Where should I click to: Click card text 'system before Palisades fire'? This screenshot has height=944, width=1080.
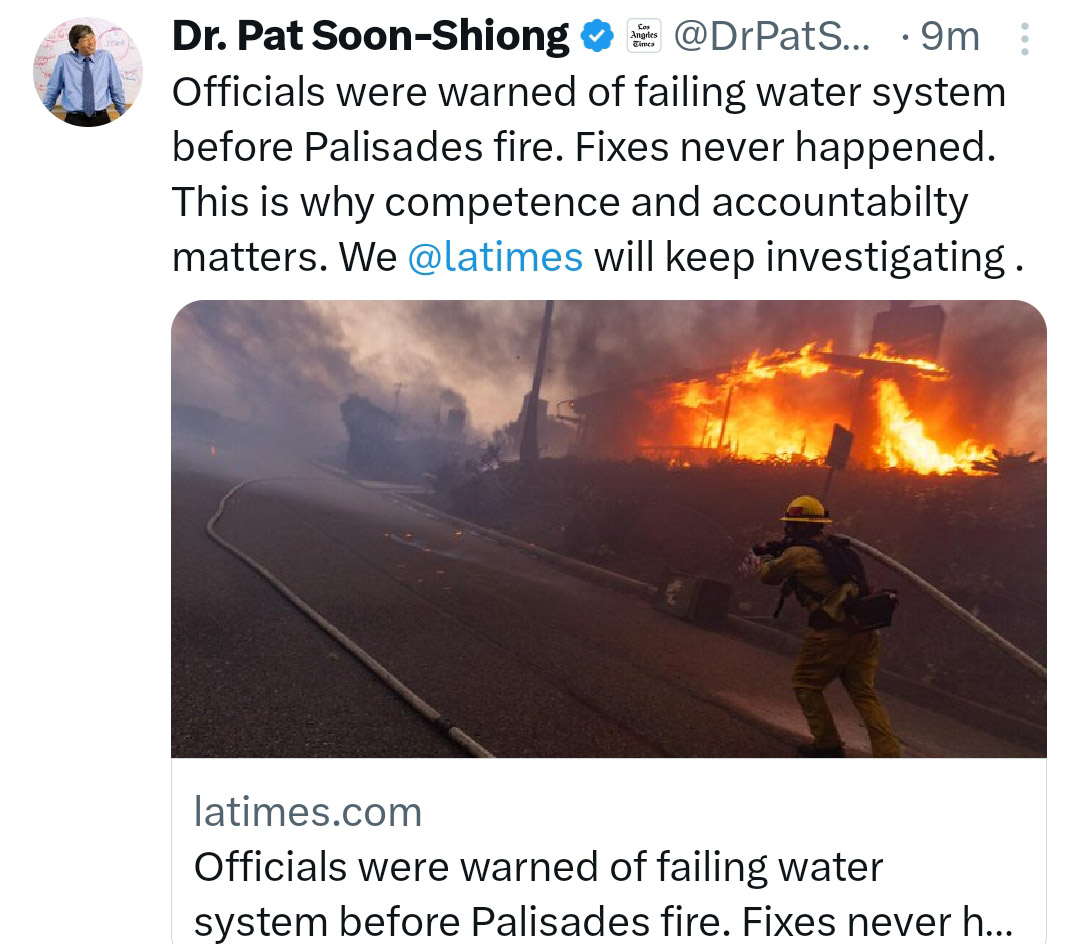pos(462,921)
